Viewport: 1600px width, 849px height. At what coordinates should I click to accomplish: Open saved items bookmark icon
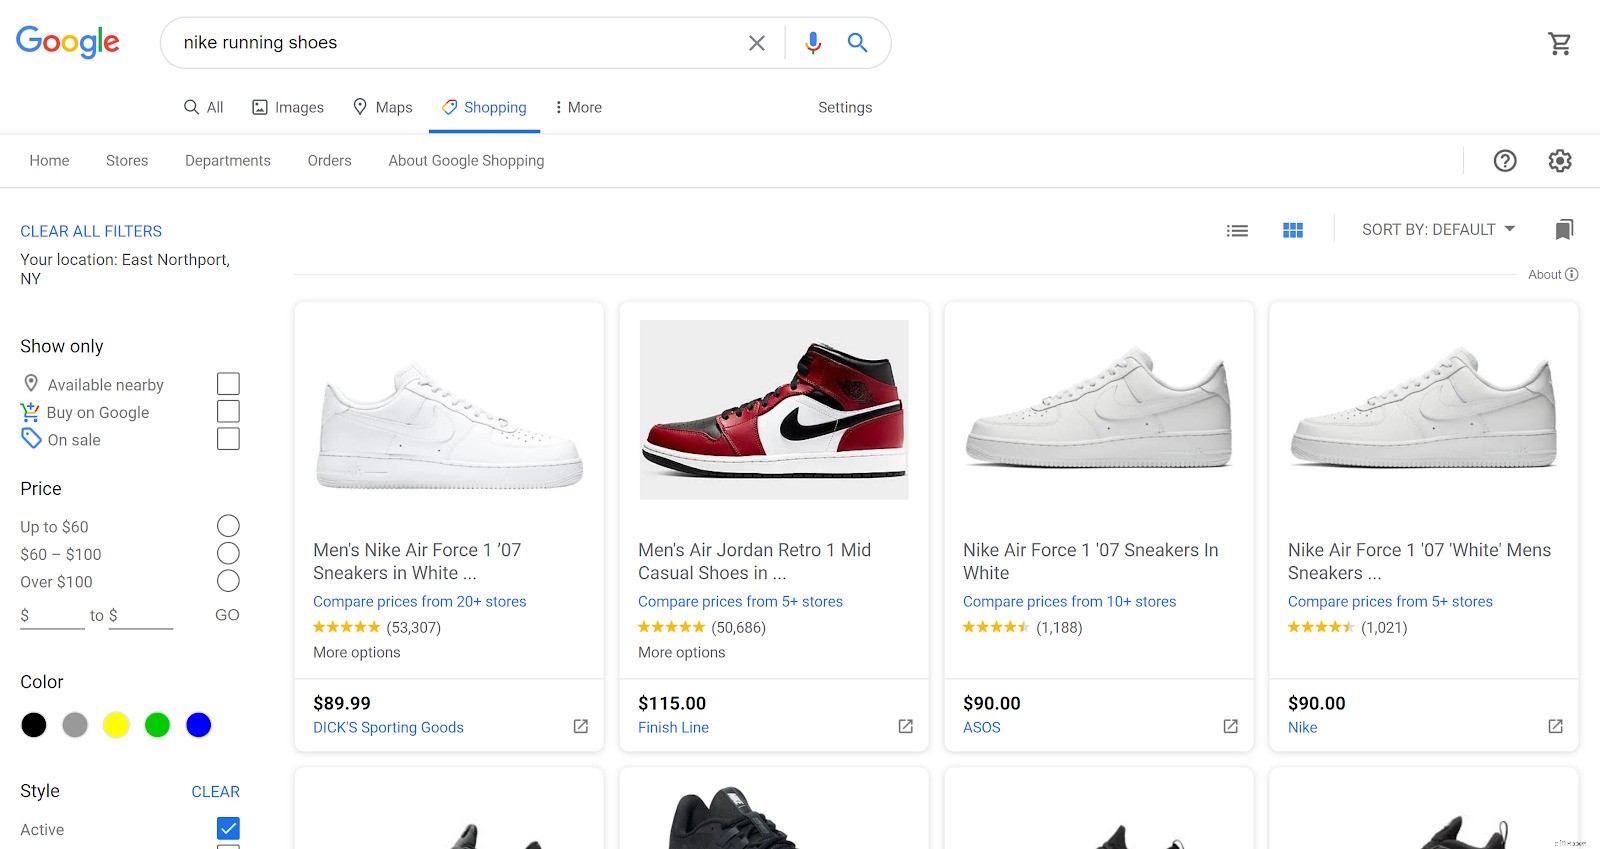coord(1564,230)
